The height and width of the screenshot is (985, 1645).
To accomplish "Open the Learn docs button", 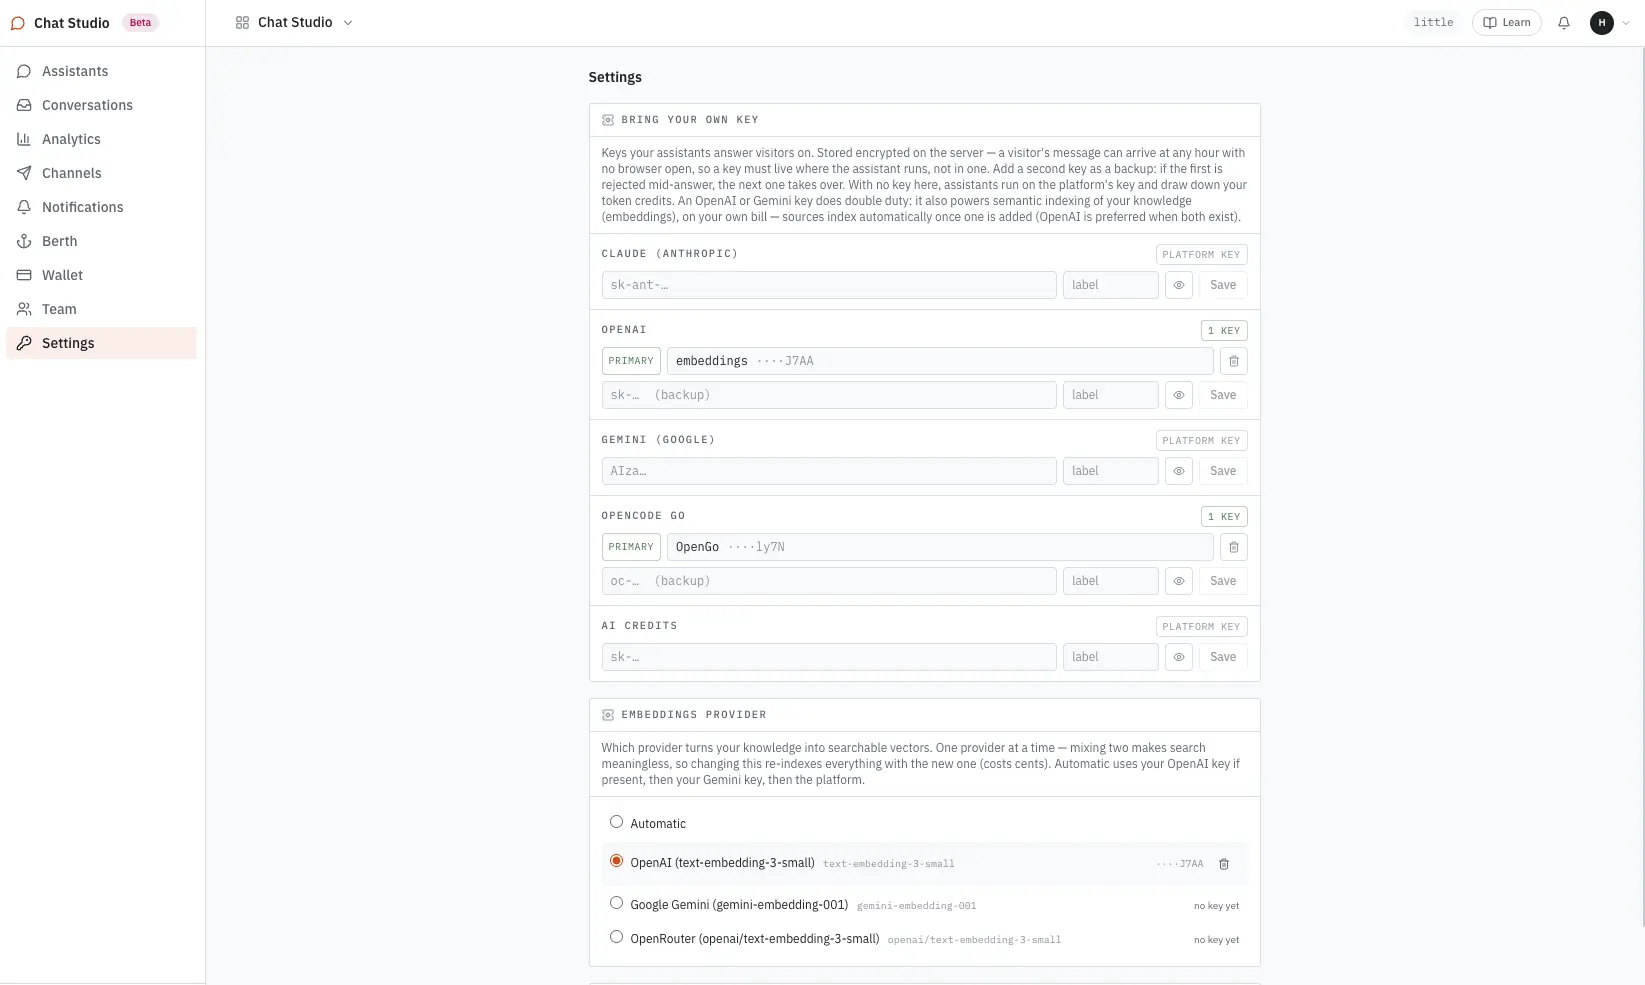I will click(1506, 23).
